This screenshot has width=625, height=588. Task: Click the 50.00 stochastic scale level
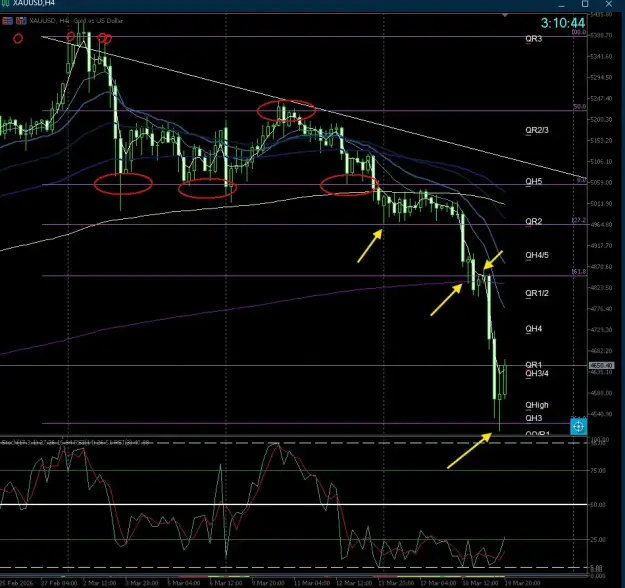(598, 505)
